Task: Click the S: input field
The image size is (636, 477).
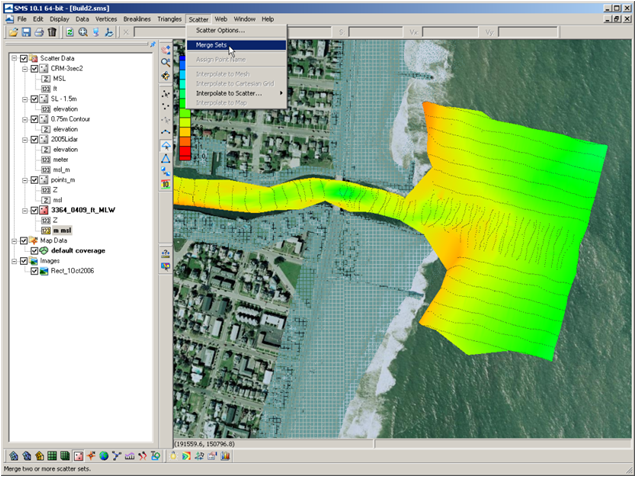Action: click(376, 32)
